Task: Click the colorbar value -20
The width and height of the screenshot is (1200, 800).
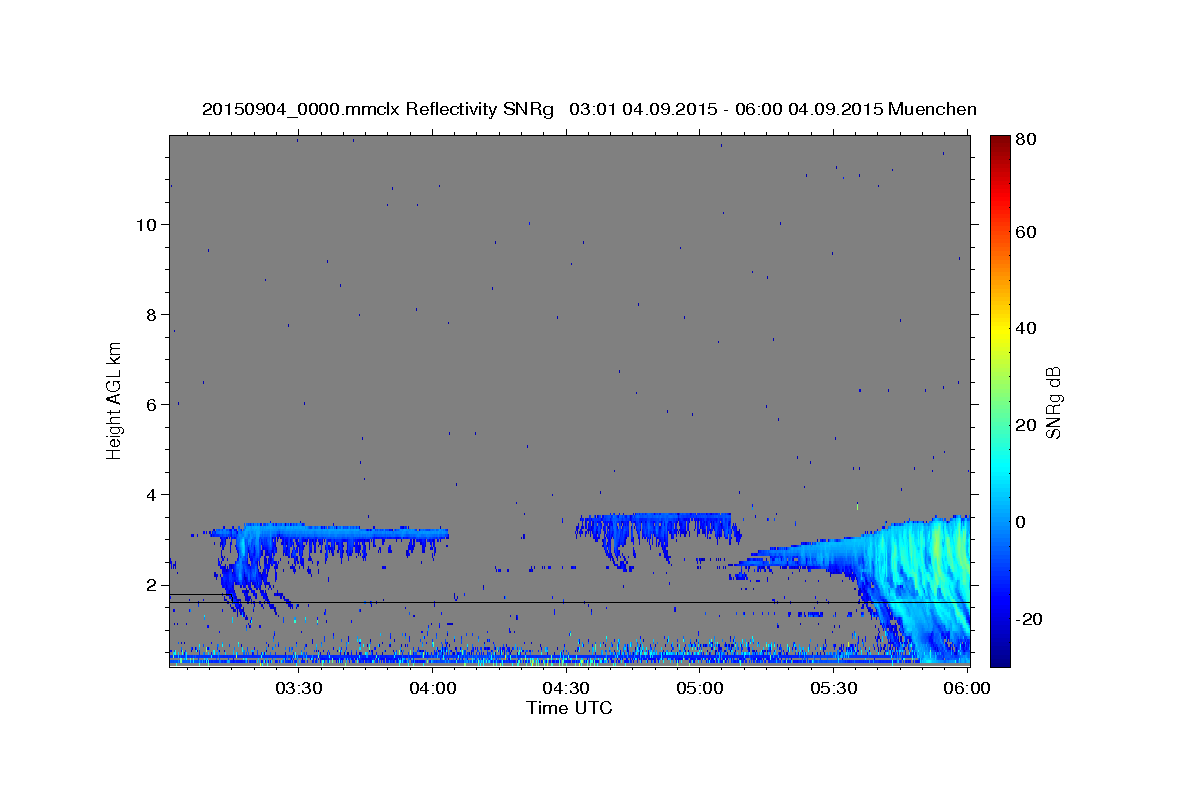Action: [x=1029, y=618]
